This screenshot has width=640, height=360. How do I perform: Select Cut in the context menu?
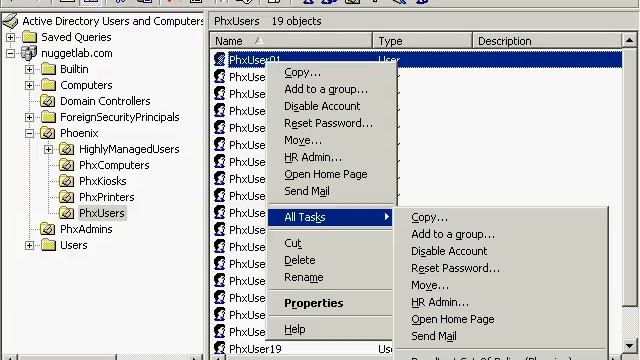coord(293,243)
